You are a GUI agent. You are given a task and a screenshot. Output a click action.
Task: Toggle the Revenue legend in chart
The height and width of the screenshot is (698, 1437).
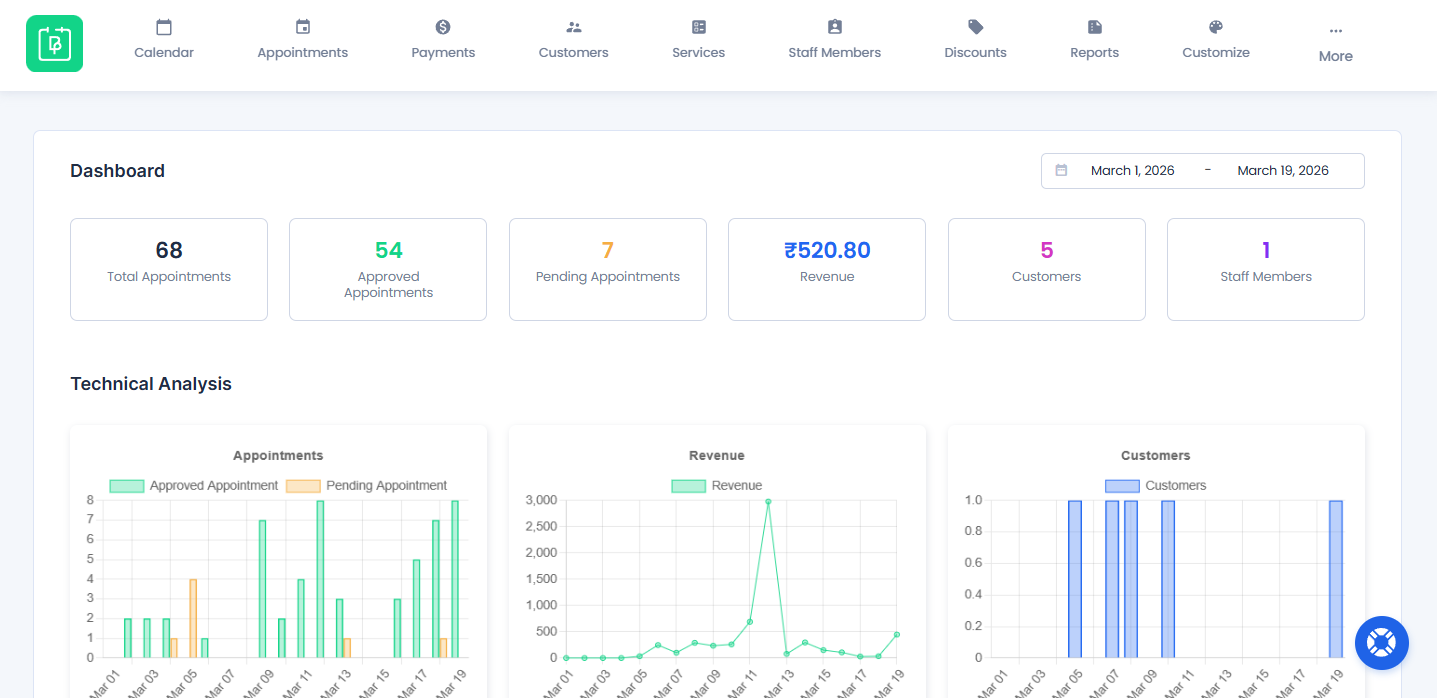[x=716, y=486]
